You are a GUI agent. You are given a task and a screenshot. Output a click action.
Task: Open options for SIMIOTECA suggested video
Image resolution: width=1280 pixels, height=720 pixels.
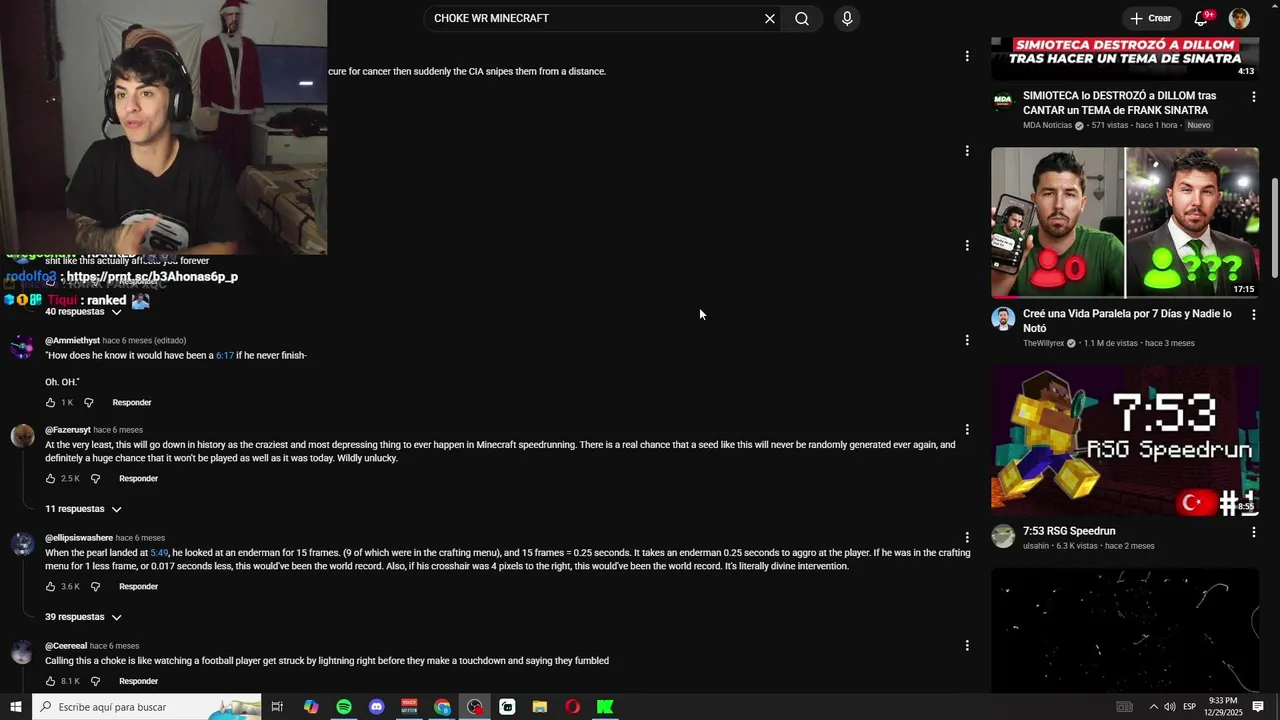pos(1253,97)
